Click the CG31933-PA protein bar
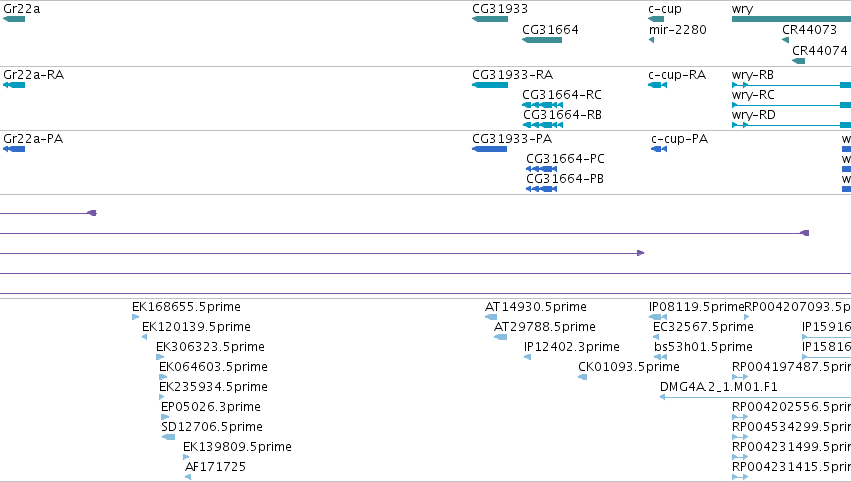Screen dimensions: 851x482 (490, 149)
